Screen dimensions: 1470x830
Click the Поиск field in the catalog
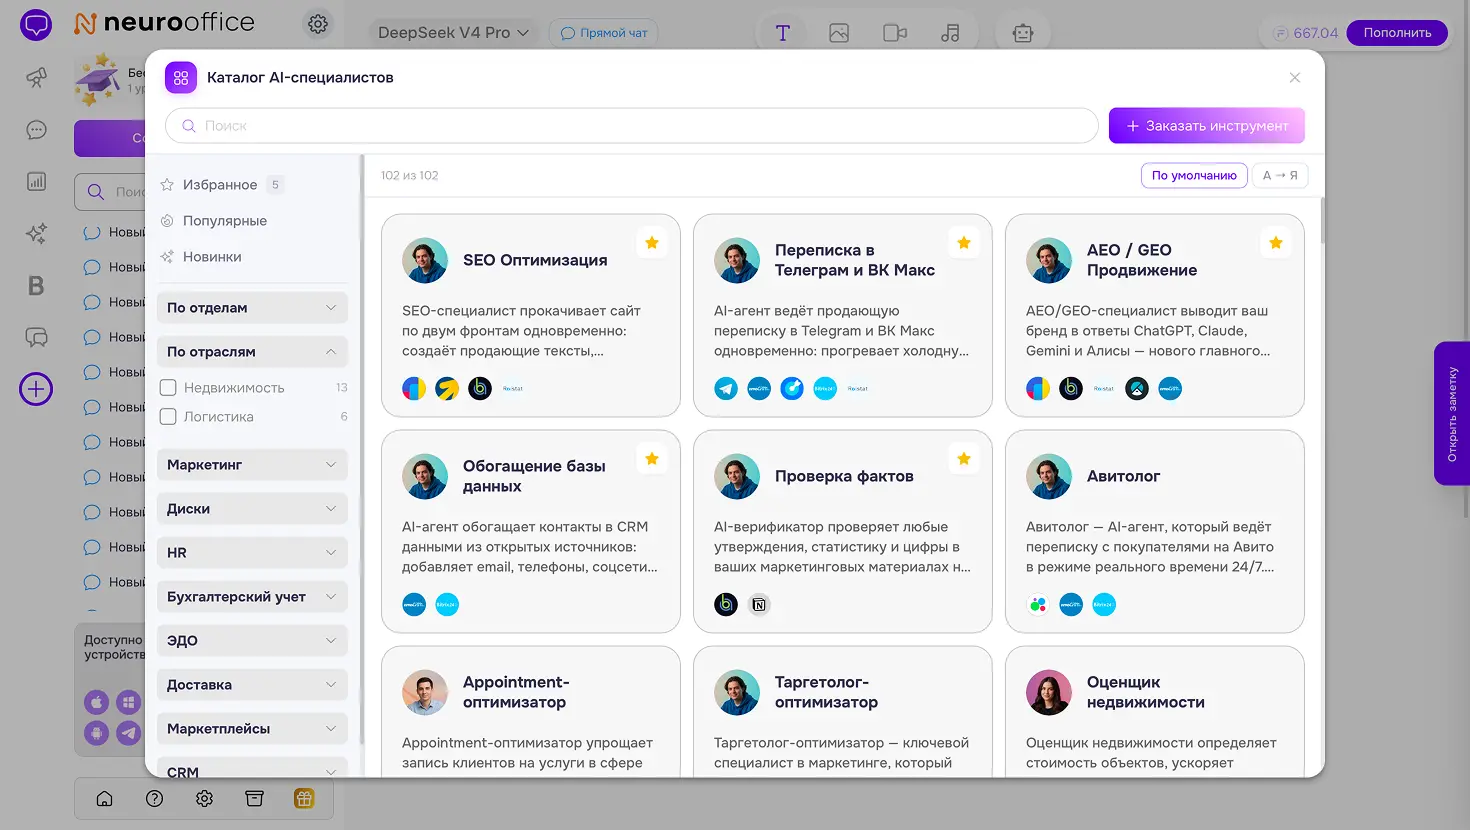[x=632, y=126]
